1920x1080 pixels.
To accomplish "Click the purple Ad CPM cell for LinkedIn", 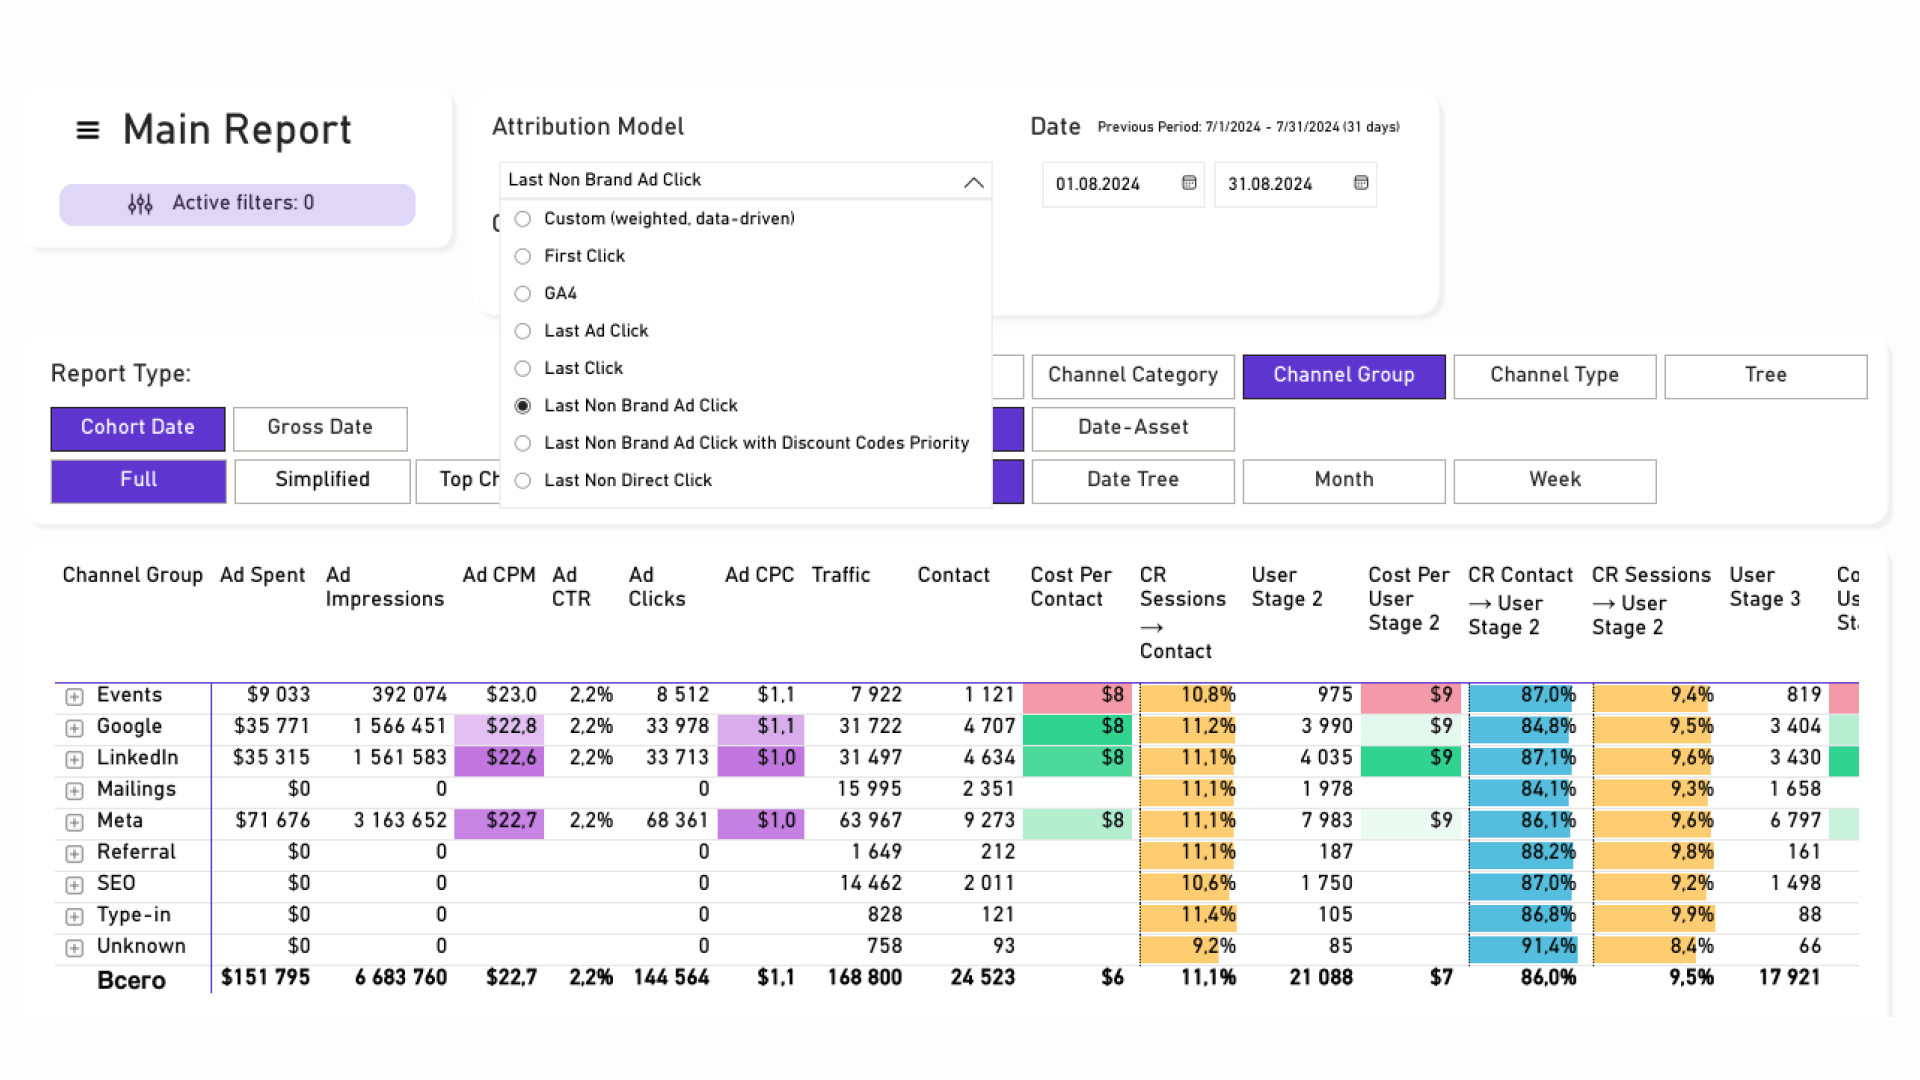I will pyautogui.click(x=500, y=759).
